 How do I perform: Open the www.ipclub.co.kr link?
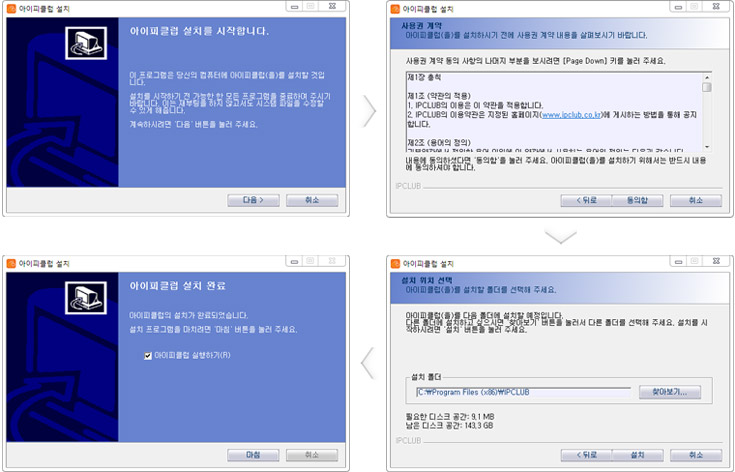pos(571,114)
